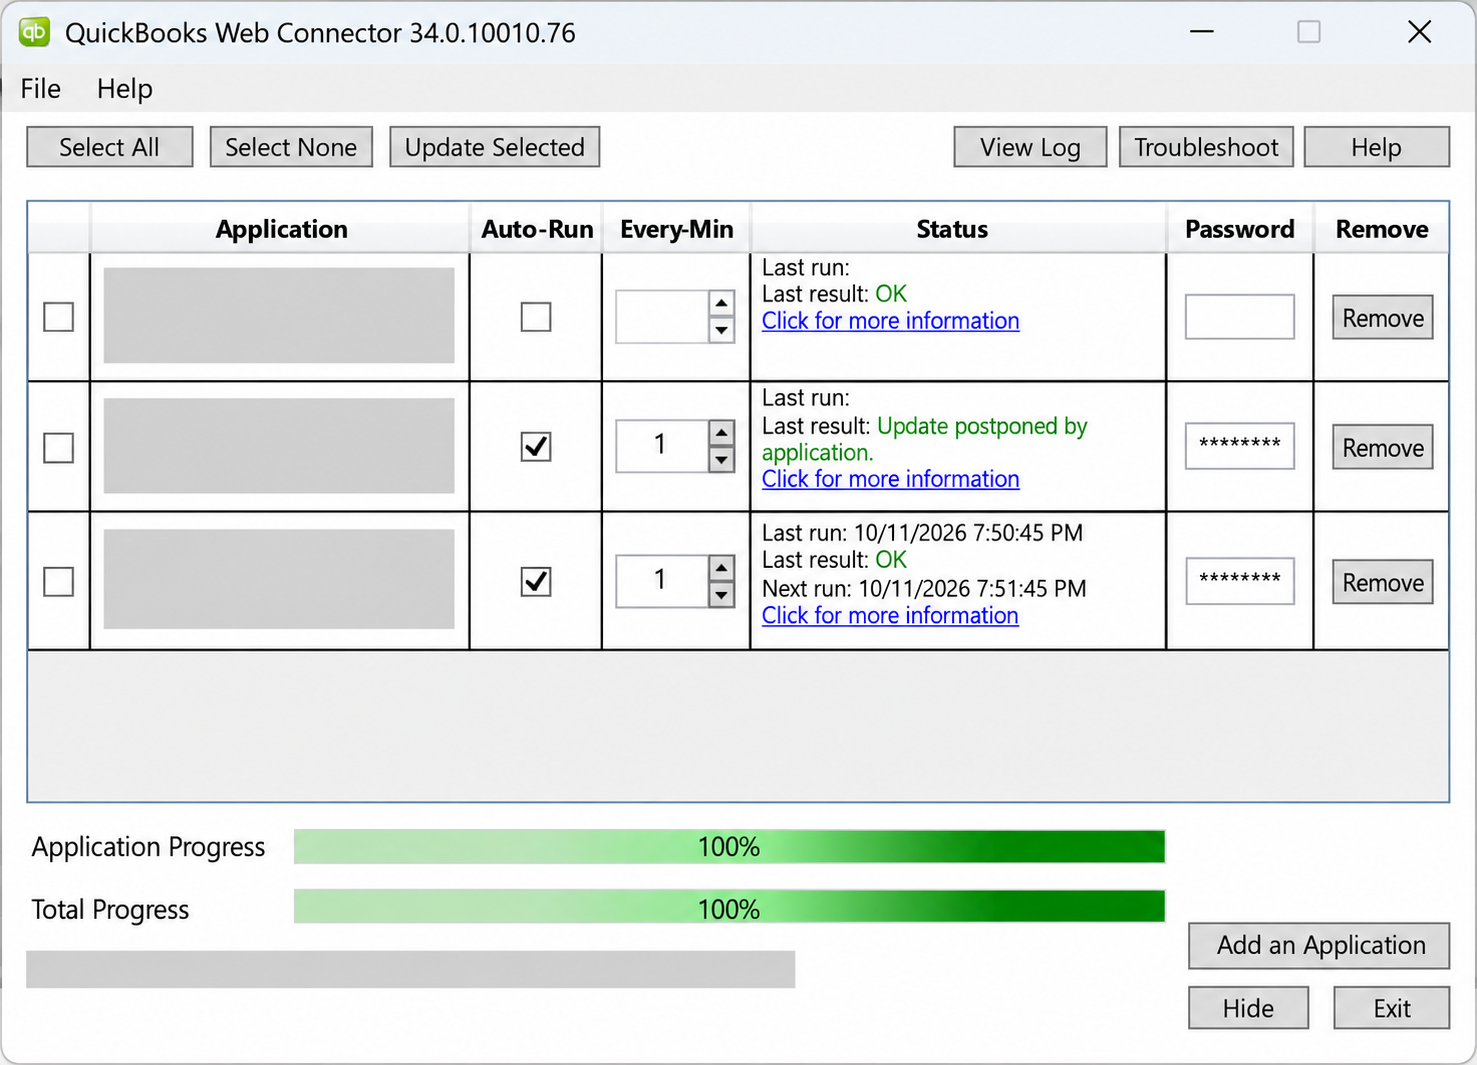Remove the application with the empty password
Screen dimensions: 1477x1065
point(1383,318)
